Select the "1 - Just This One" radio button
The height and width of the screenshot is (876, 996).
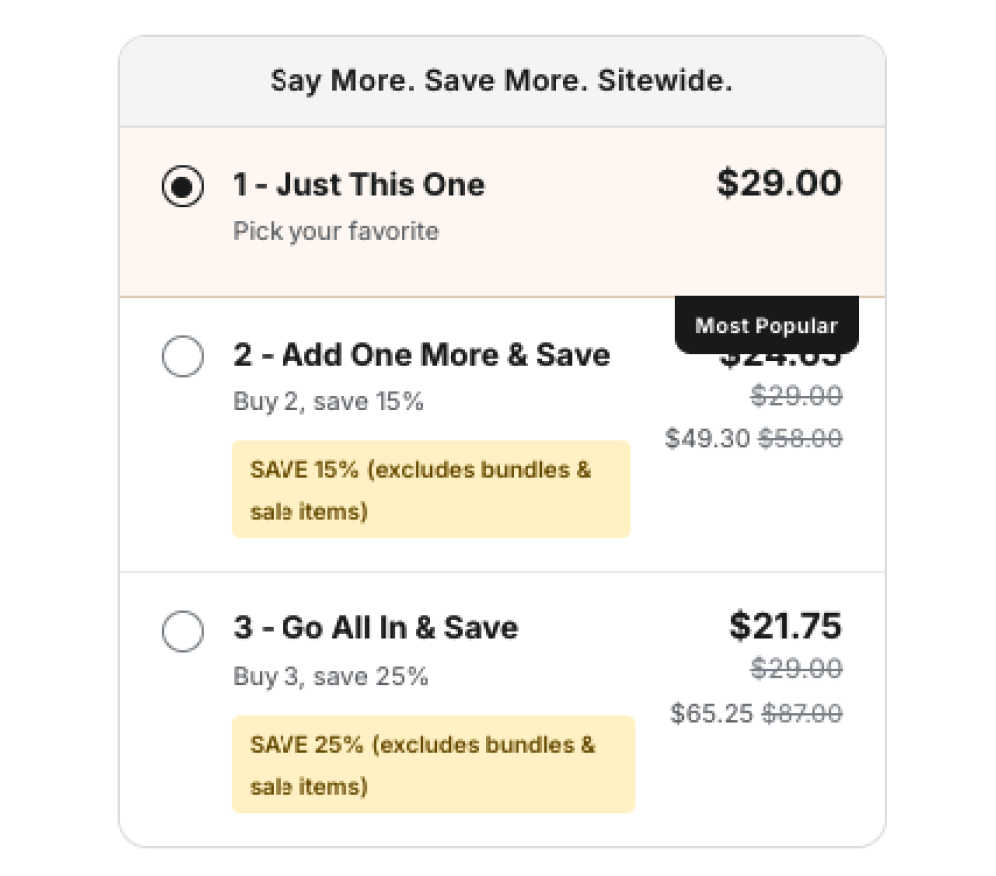(183, 187)
